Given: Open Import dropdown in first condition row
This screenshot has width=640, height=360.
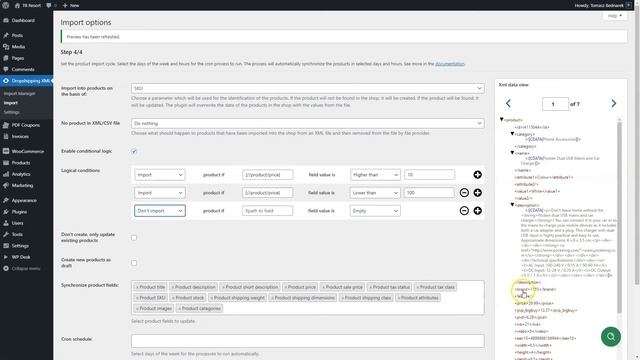Looking at the screenshot, I should tap(160, 175).
